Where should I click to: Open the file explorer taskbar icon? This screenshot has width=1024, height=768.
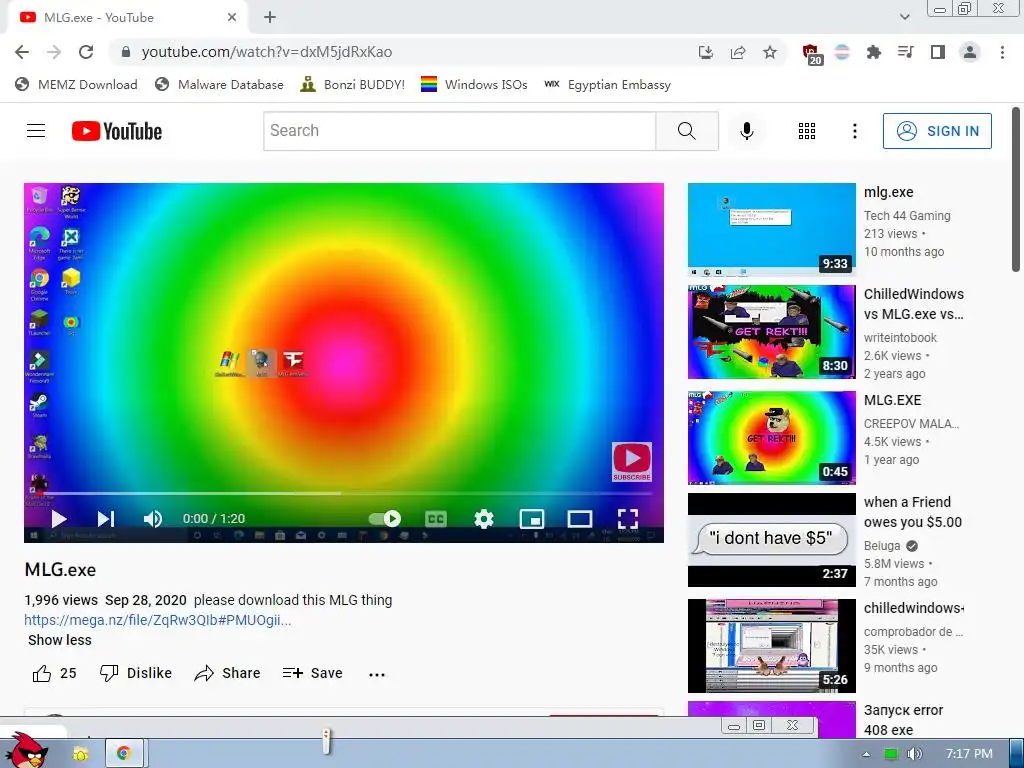click(x=81, y=754)
